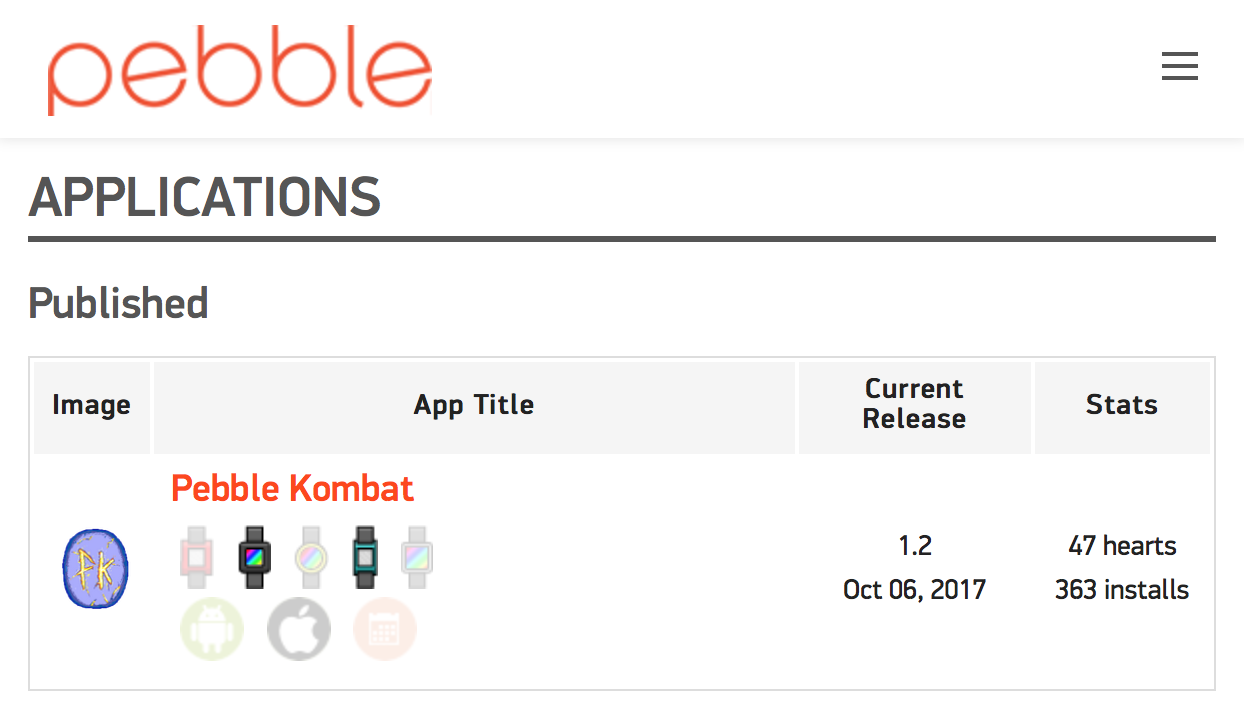This screenshot has width=1244, height=720.
Task: Open the hamburger navigation menu
Action: [1180, 66]
